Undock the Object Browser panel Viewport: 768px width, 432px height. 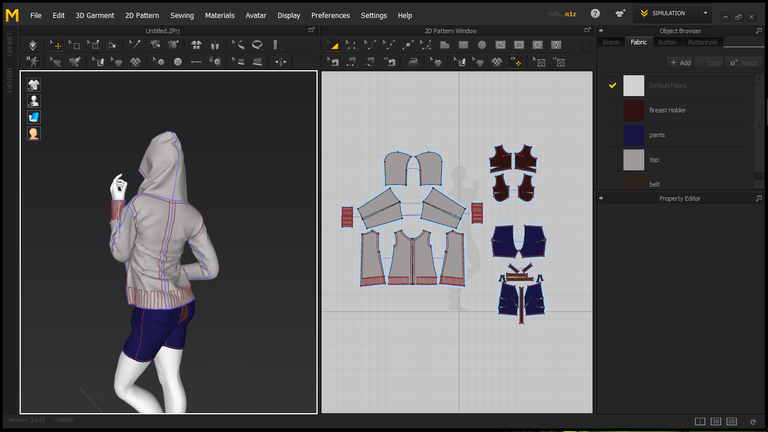759,30
